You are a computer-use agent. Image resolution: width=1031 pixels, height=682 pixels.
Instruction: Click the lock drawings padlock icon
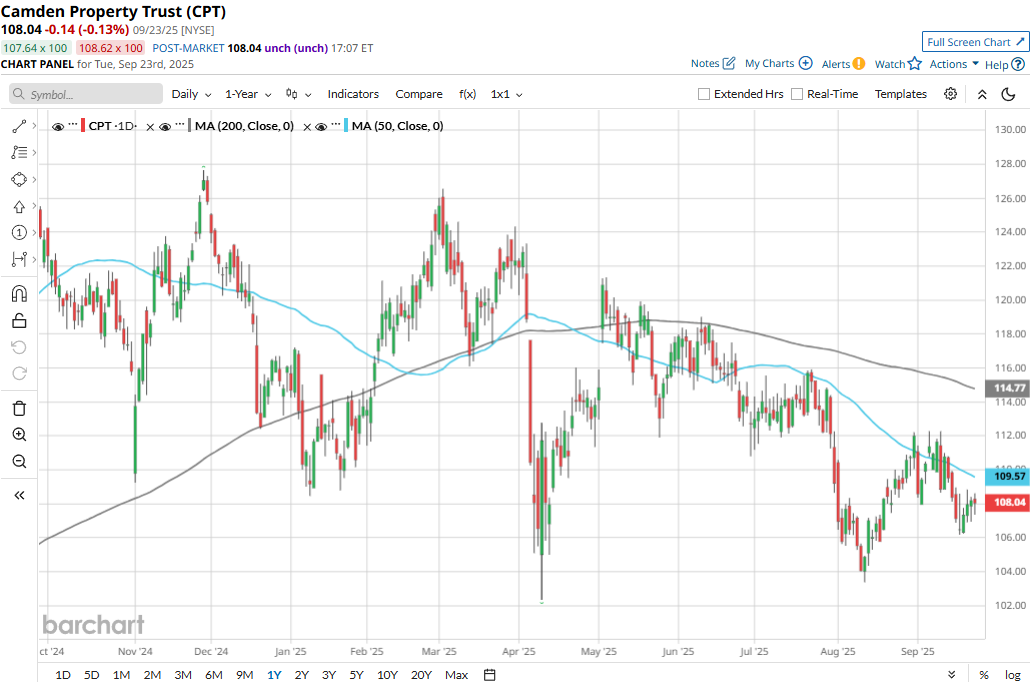point(19,320)
